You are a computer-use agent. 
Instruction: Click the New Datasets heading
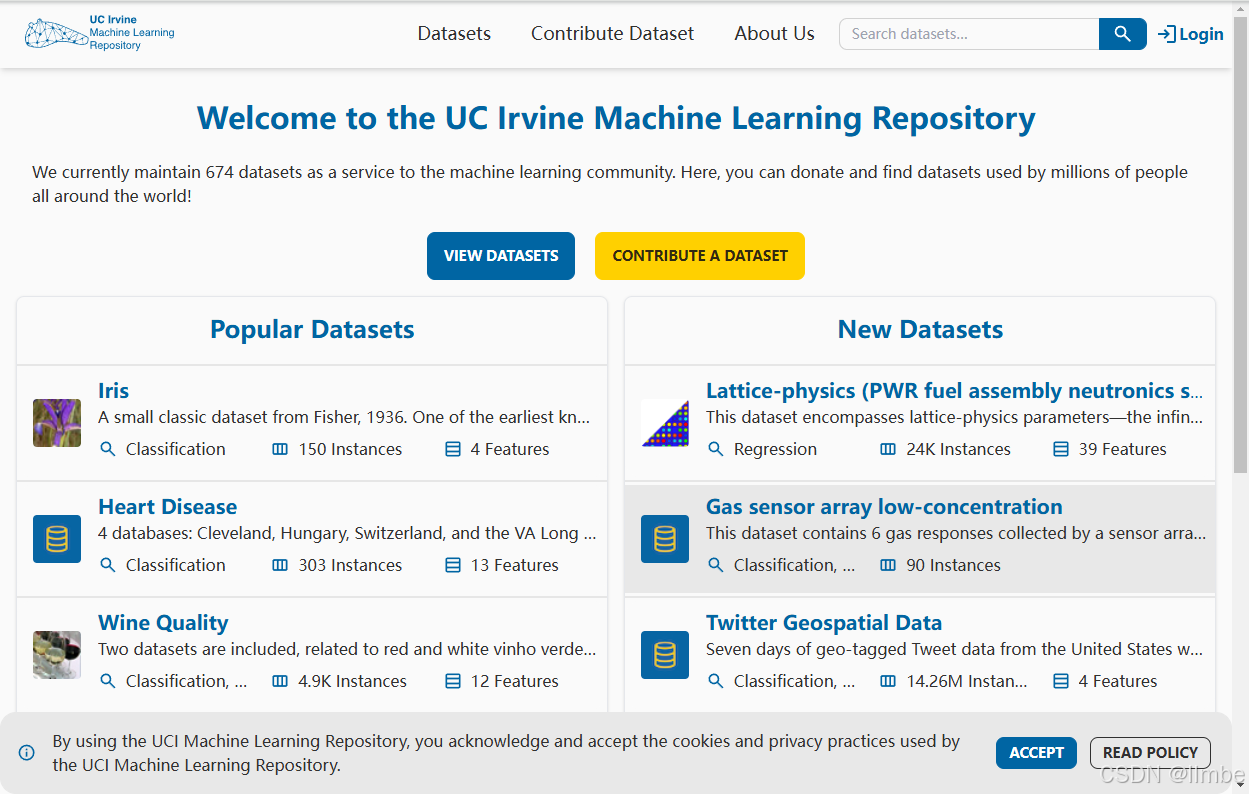[920, 330]
